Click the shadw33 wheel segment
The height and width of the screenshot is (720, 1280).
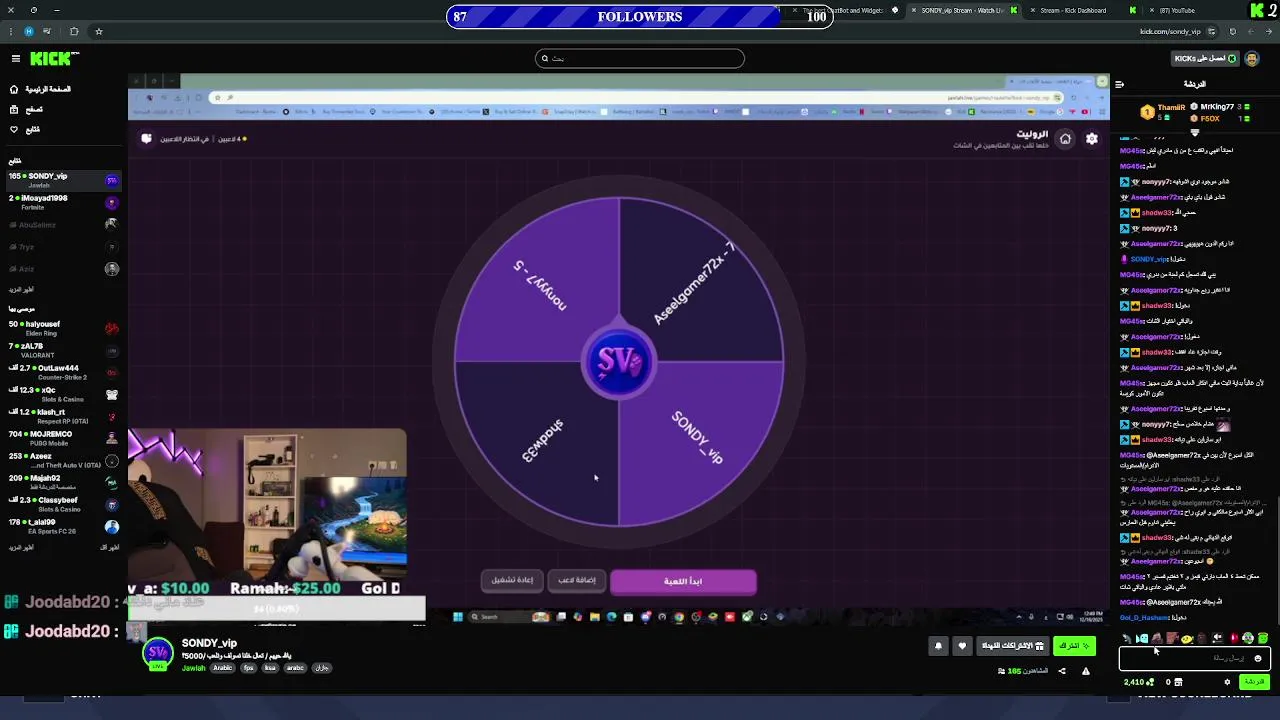(542, 440)
